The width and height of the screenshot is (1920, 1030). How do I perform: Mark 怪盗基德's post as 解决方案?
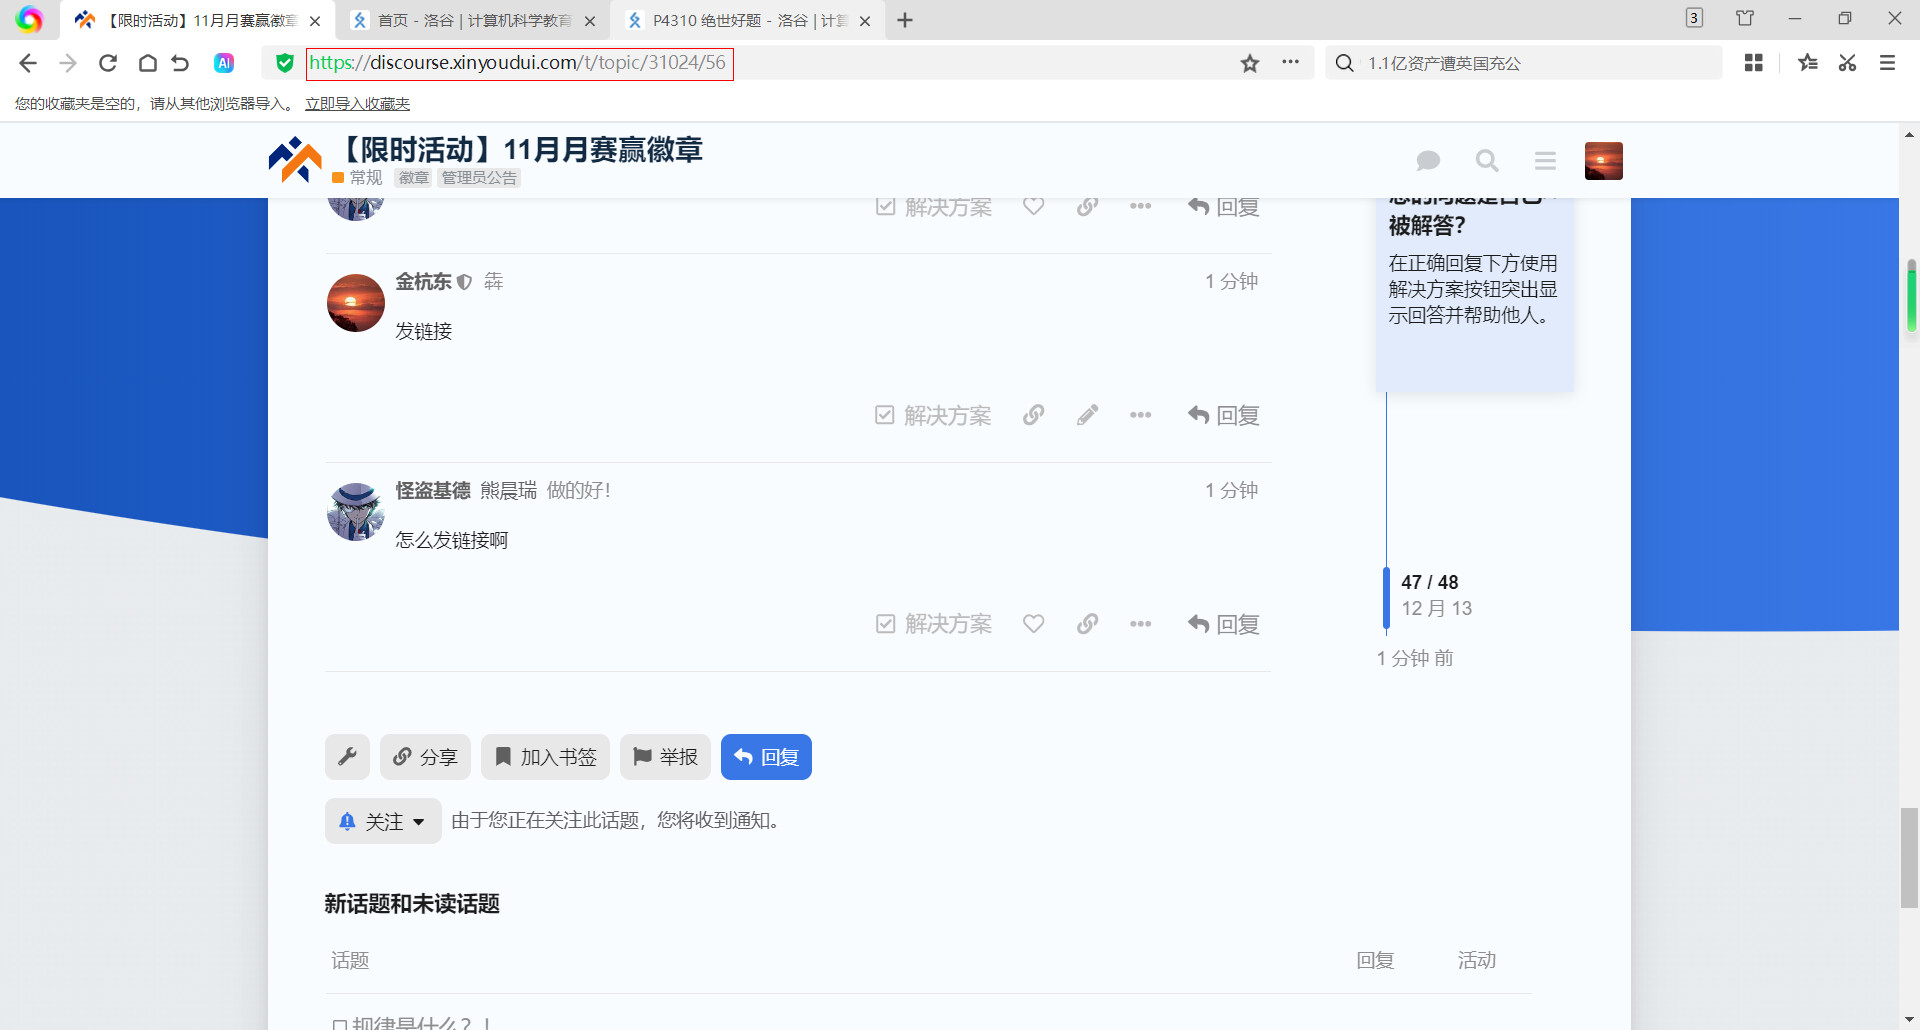[933, 624]
